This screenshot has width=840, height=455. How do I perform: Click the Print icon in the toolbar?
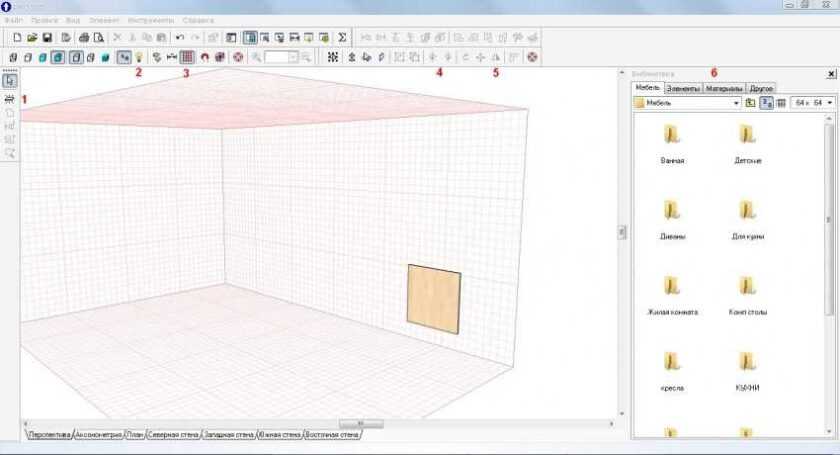click(x=83, y=38)
